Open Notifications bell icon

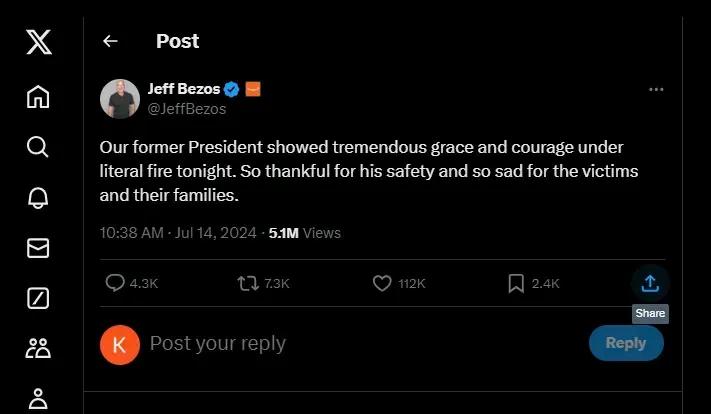[x=38, y=198]
